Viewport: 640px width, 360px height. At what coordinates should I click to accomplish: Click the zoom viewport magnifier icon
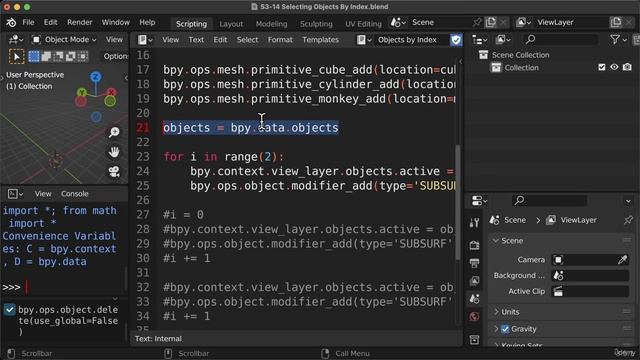[114, 132]
